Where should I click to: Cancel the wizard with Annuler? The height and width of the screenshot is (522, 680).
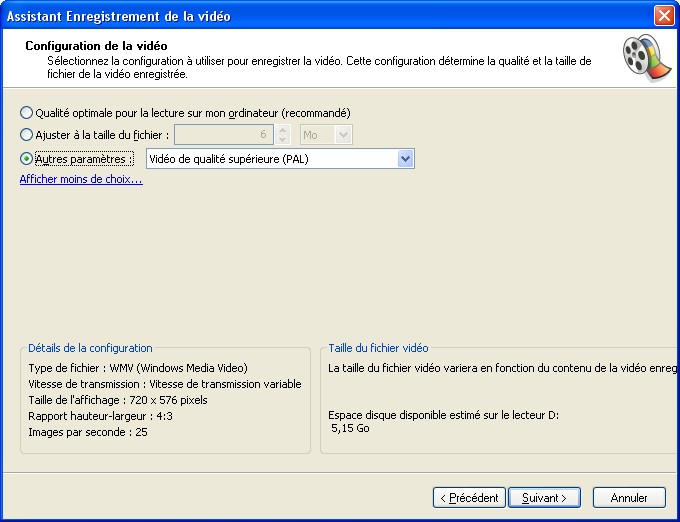(x=629, y=497)
